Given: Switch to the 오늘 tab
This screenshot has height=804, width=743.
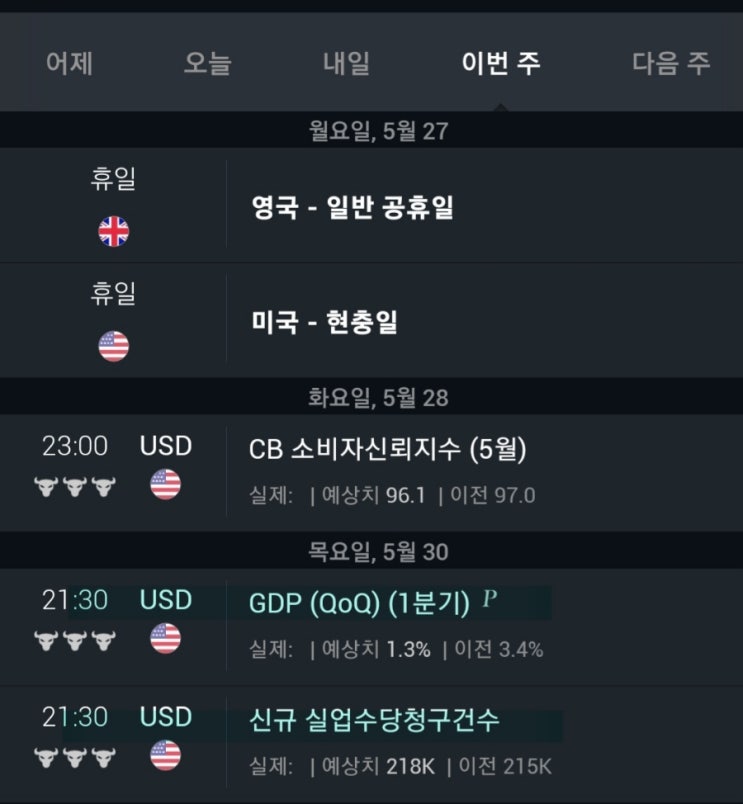Looking at the screenshot, I should [208, 63].
